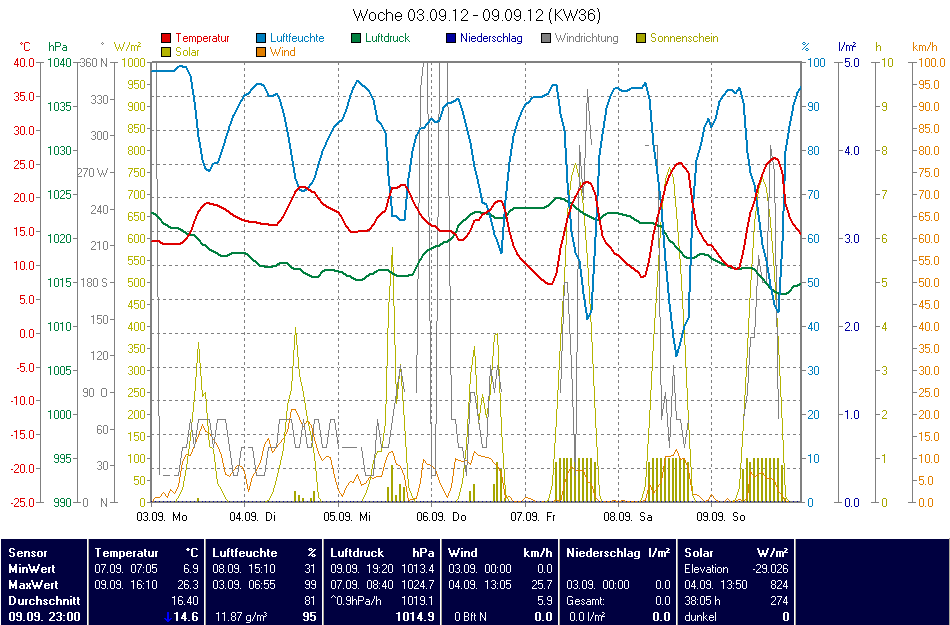Click the '09.09. 23:00' timestamp label
Image resolution: width=950 pixels, height=625 pixels.
[x=44, y=617]
